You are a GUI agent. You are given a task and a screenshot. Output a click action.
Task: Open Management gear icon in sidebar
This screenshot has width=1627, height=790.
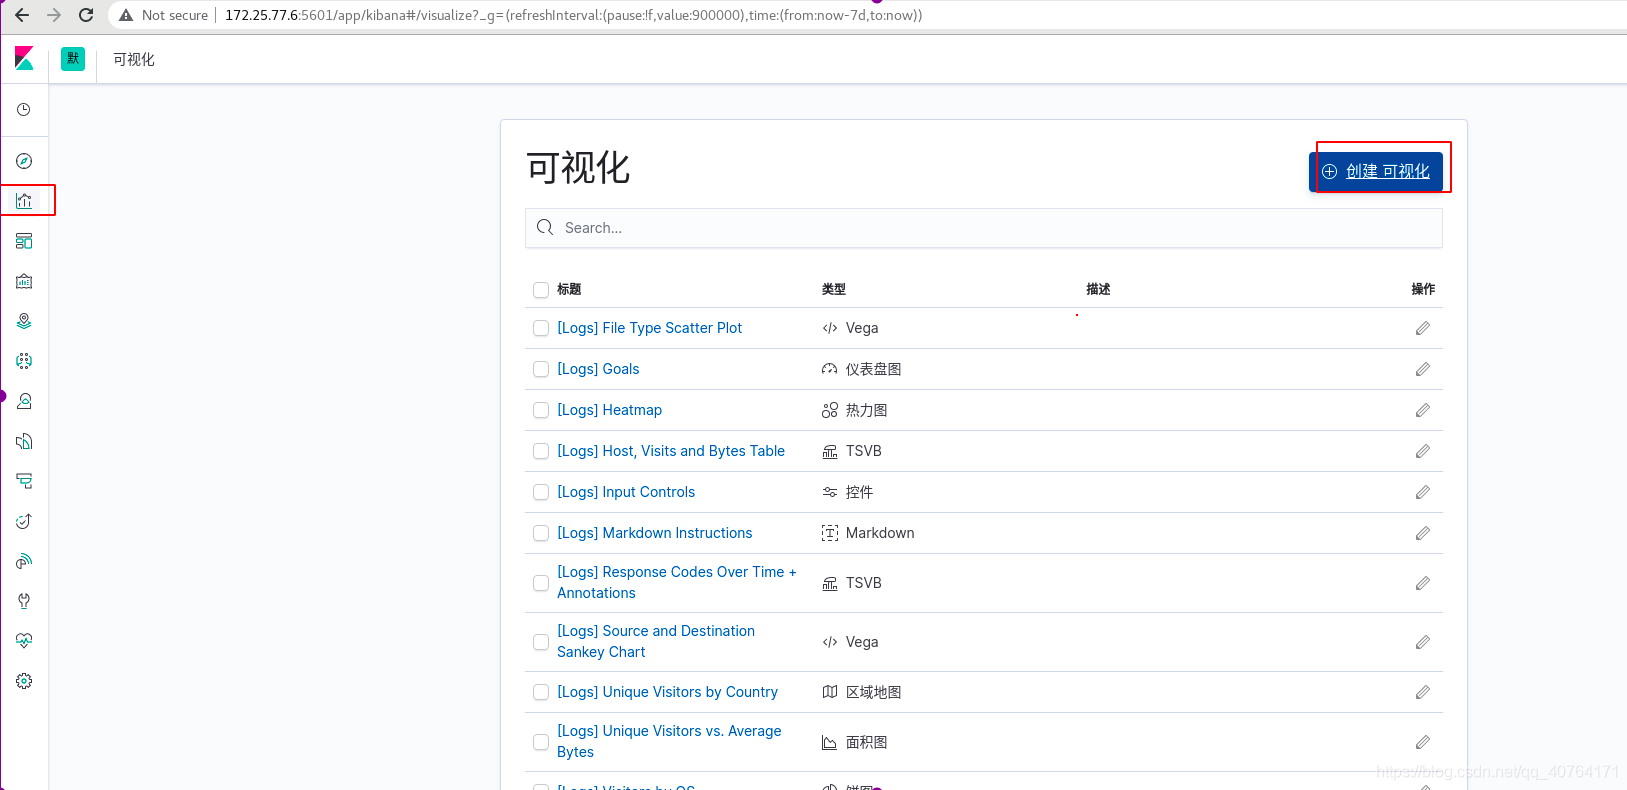point(24,681)
